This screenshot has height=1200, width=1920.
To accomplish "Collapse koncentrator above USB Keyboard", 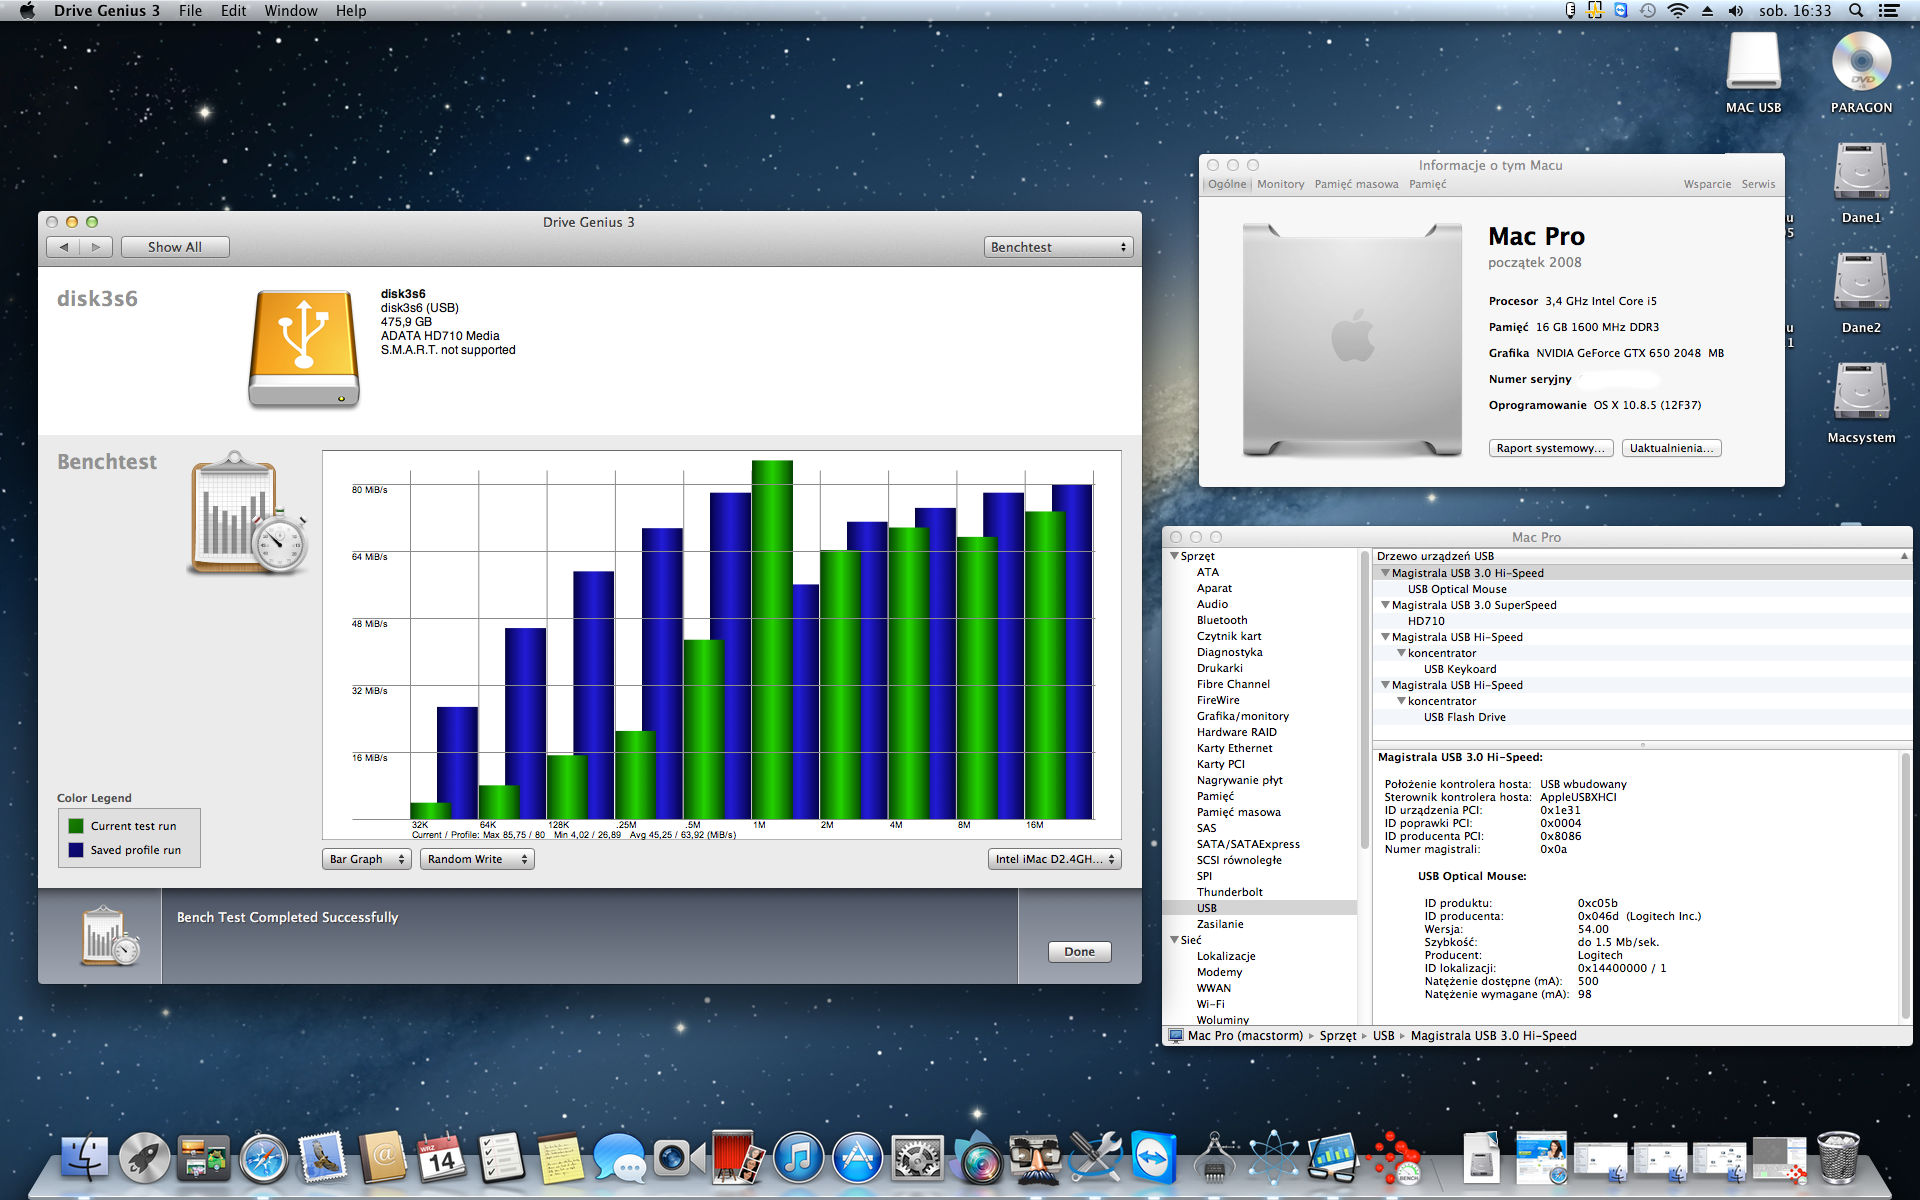I will [1401, 653].
